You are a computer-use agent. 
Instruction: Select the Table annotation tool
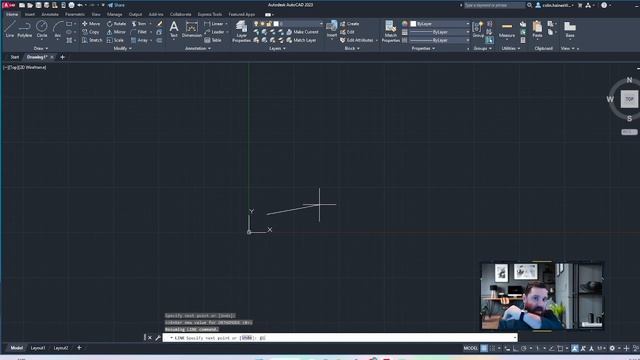click(213, 40)
